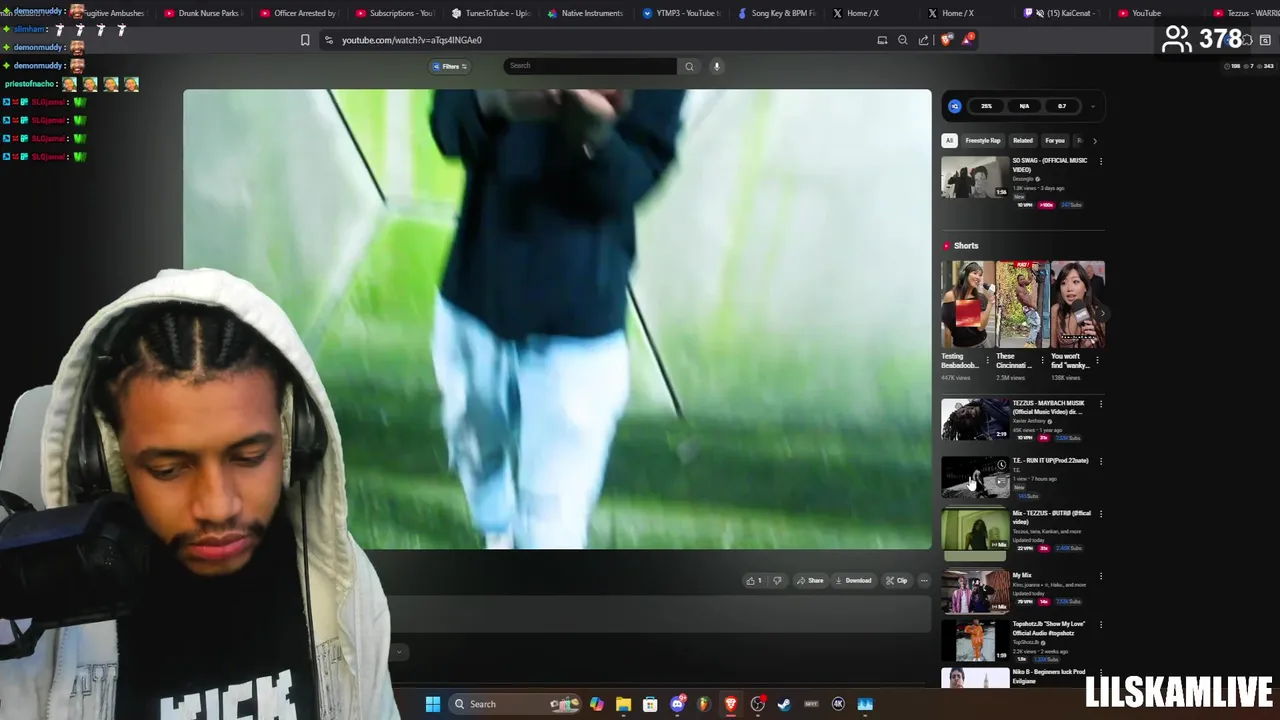Screen dimensions: 1280x720
Task: Open the Filters button beside search
Action: click(x=450, y=66)
